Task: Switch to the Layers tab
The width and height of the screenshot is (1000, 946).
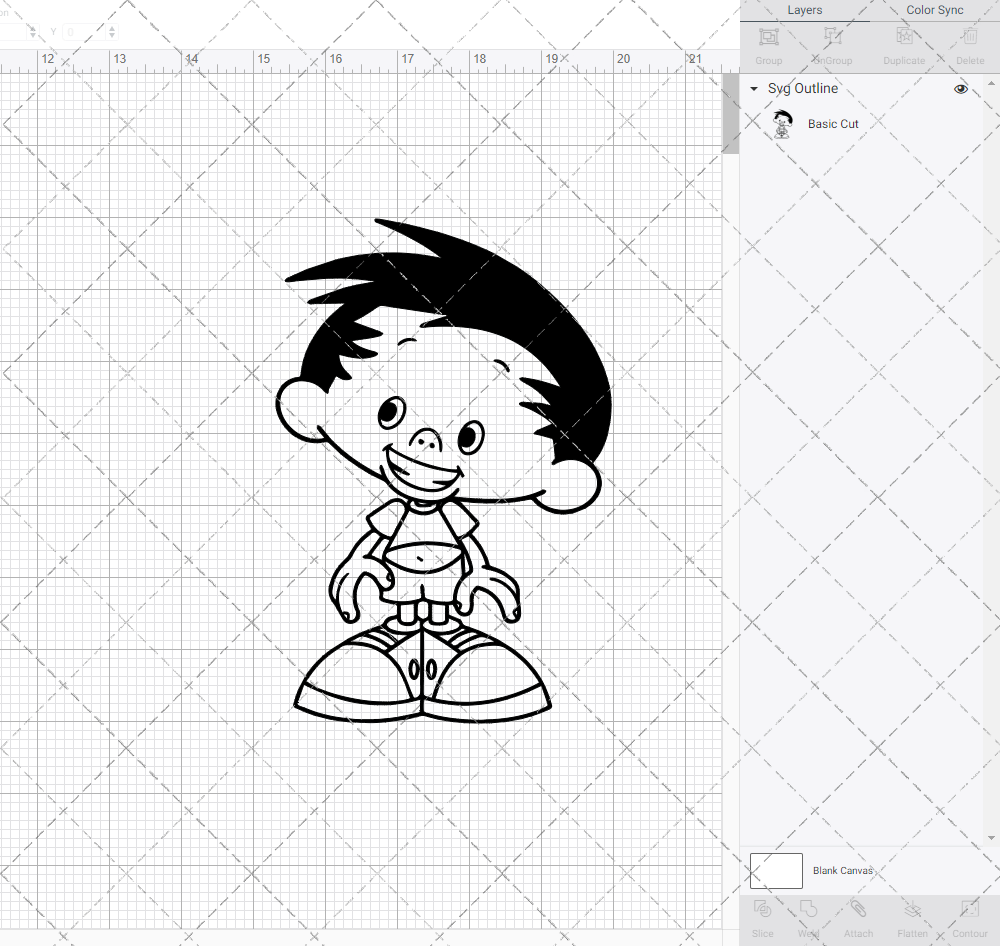Action: (804, 10)
